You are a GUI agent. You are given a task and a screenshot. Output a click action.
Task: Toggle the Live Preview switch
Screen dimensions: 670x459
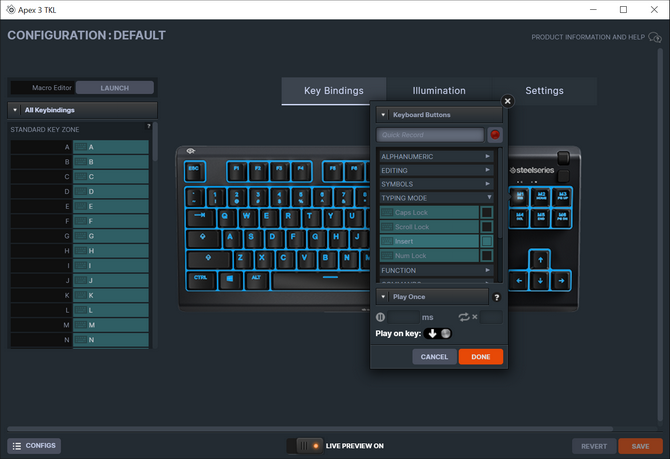[305, 446]
